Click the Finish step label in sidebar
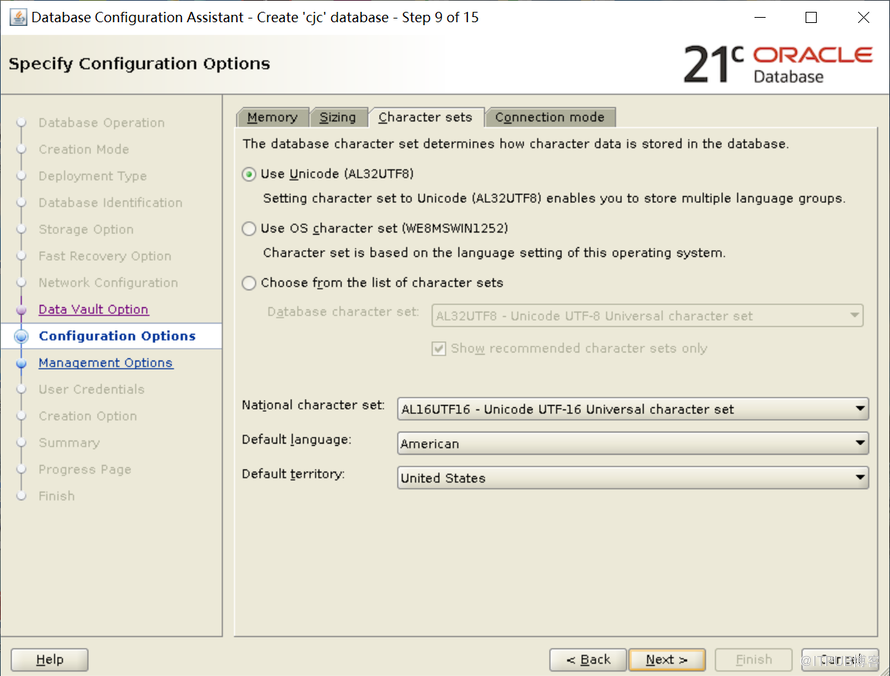This screenshot has height=676, width=890. [57, 496]
